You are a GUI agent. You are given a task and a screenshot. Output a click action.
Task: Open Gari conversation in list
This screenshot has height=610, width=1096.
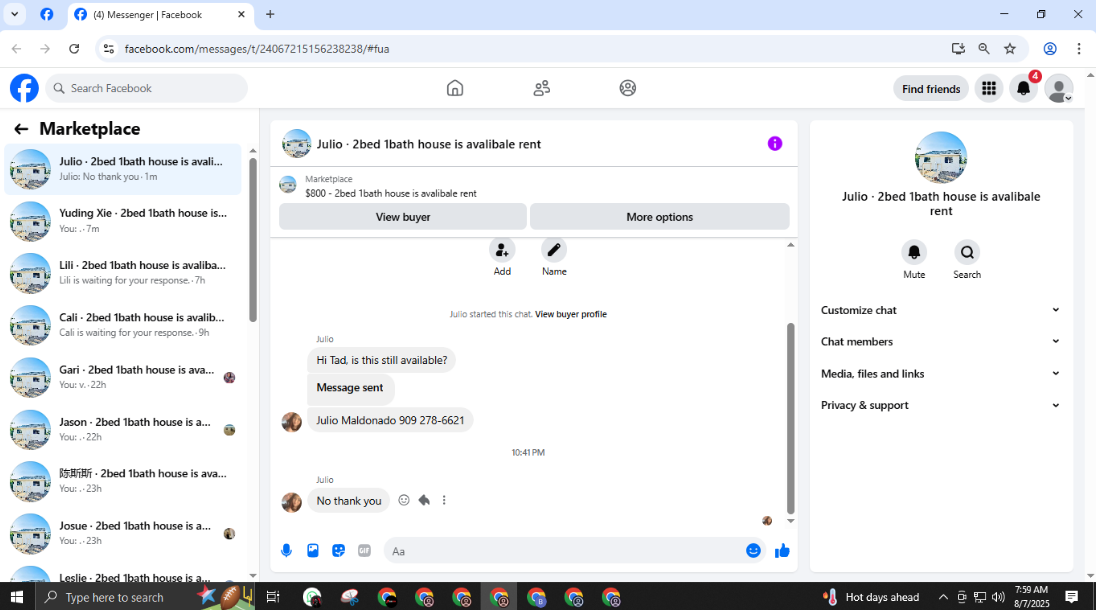123,377
